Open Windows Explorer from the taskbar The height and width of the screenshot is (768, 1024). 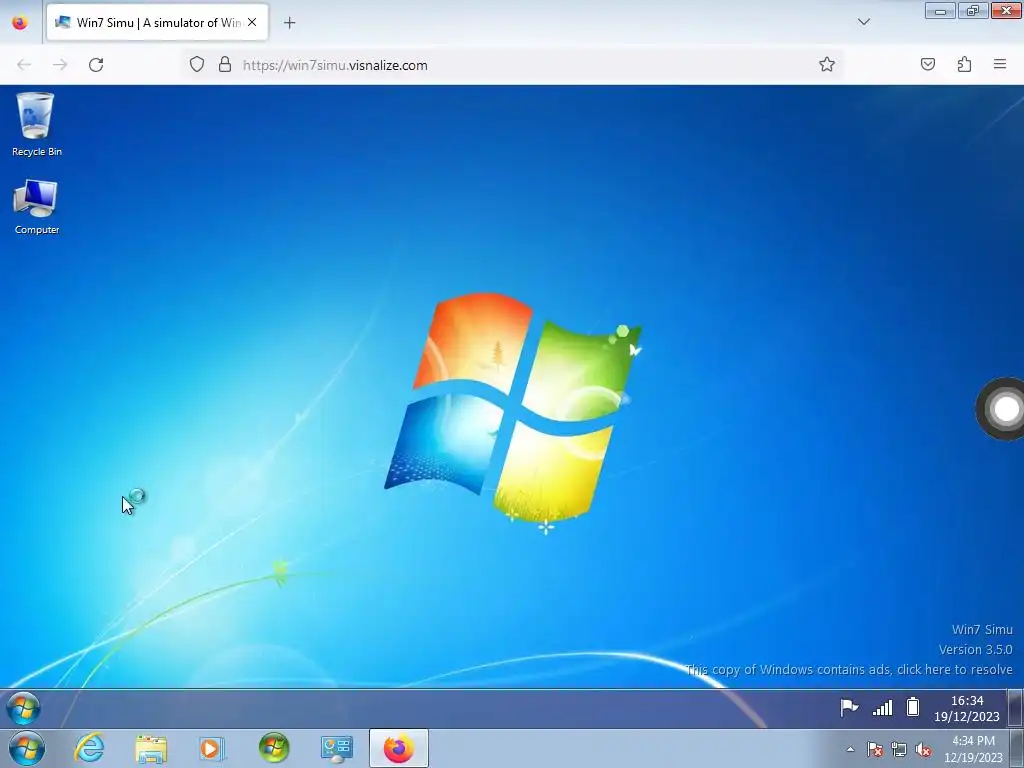click(x=151, y=748)
